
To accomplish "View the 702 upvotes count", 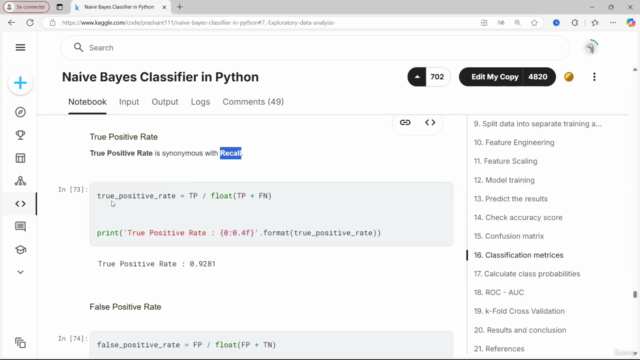I will [x=437, y=77].
